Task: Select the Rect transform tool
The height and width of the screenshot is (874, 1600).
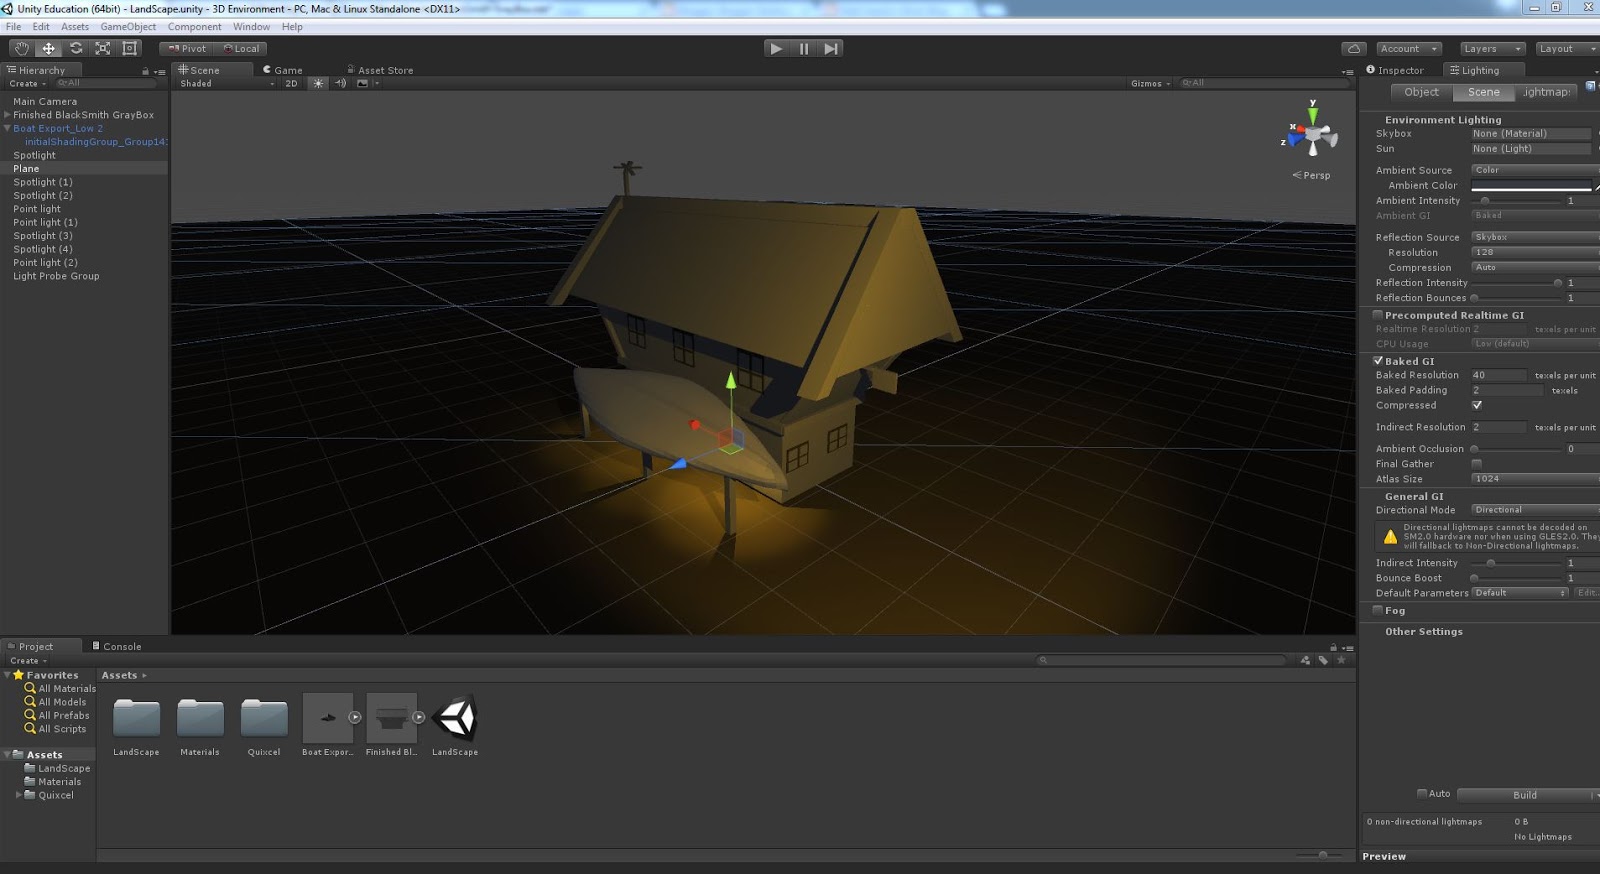Action: click(129, 48)
